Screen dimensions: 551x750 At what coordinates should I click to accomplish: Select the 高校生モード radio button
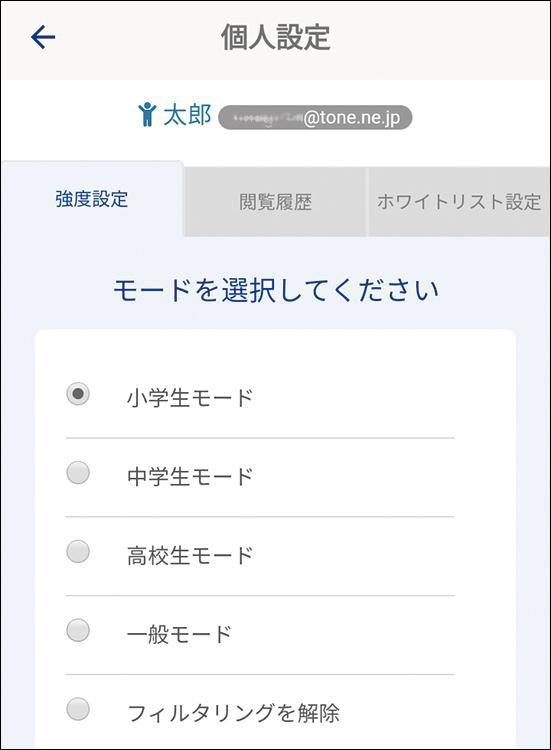pyautogui.click(x=78, y=551)
